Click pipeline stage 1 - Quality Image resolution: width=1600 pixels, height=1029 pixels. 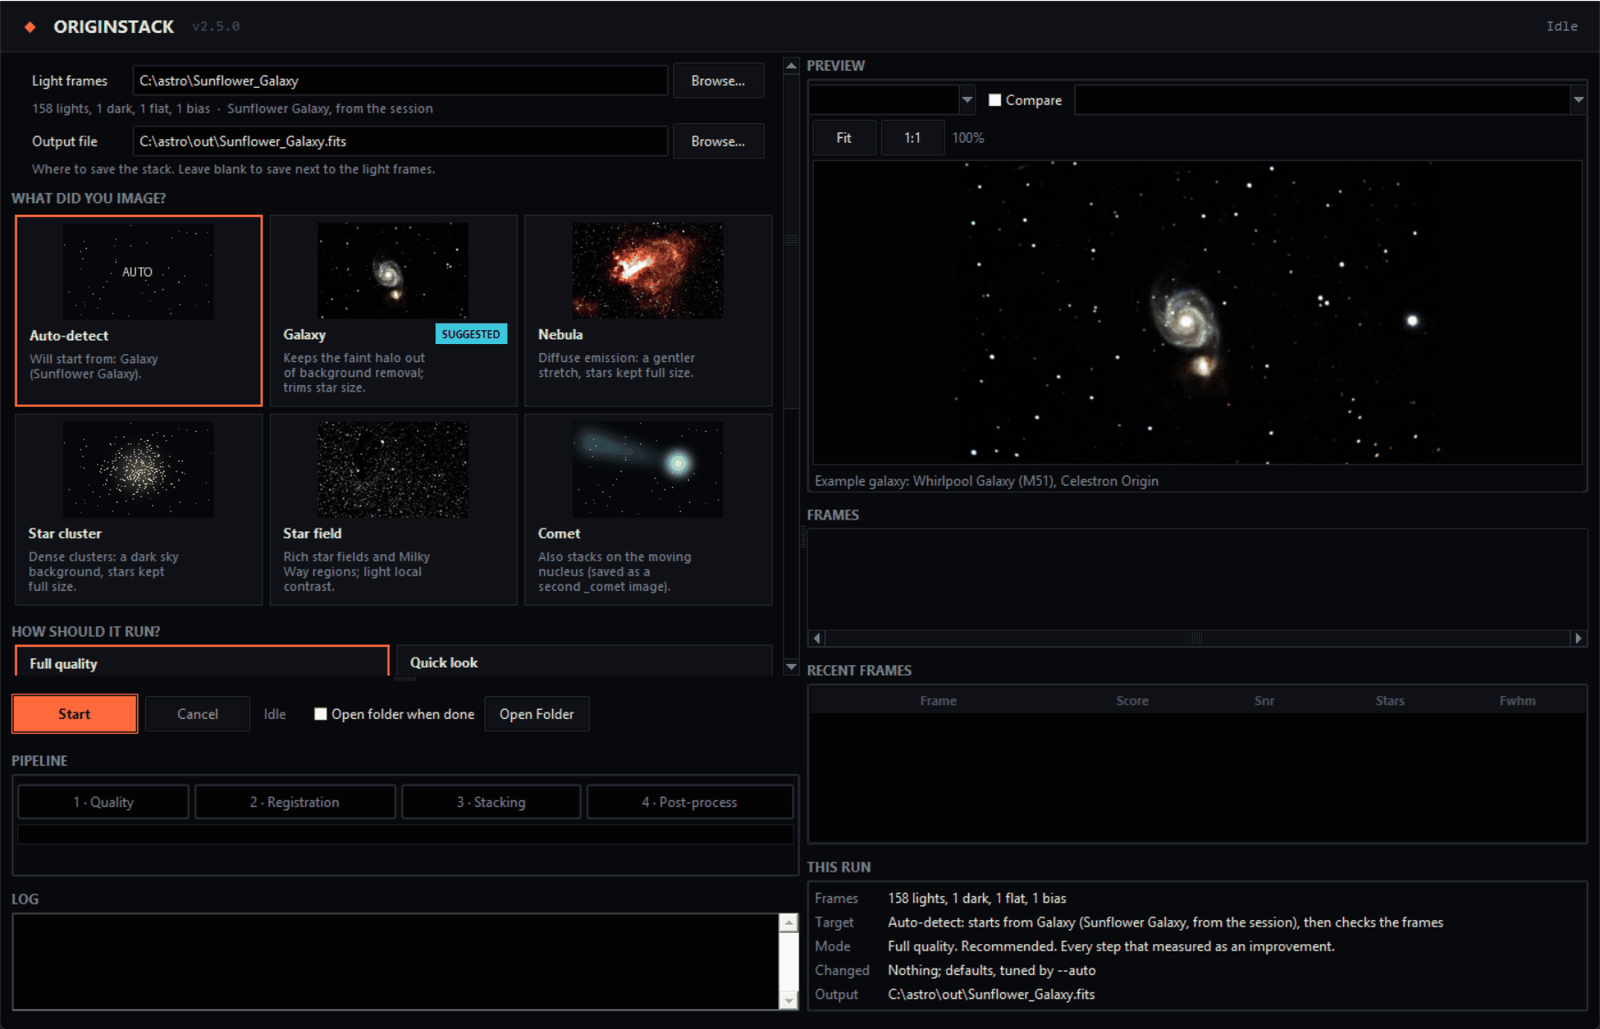pos(103,802)
